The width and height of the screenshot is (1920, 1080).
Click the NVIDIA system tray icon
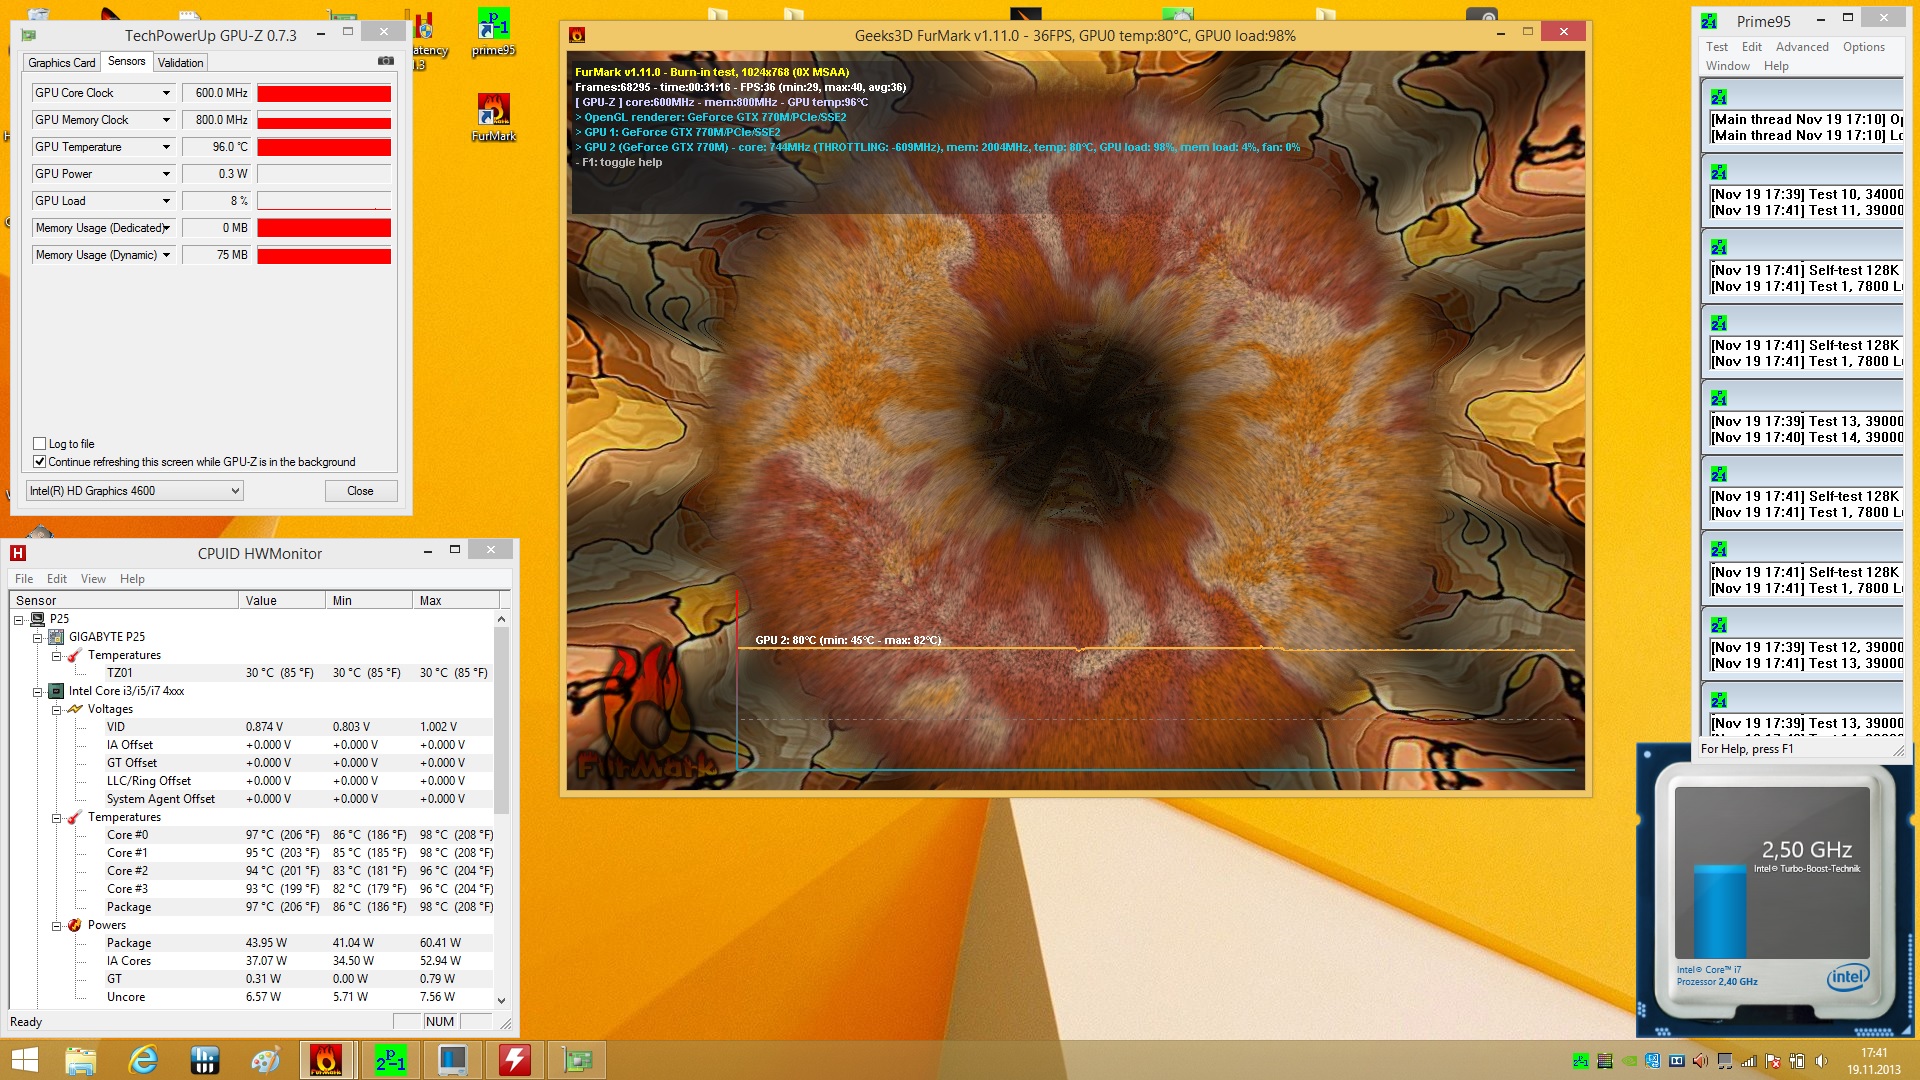[x=1629, y=1061]
